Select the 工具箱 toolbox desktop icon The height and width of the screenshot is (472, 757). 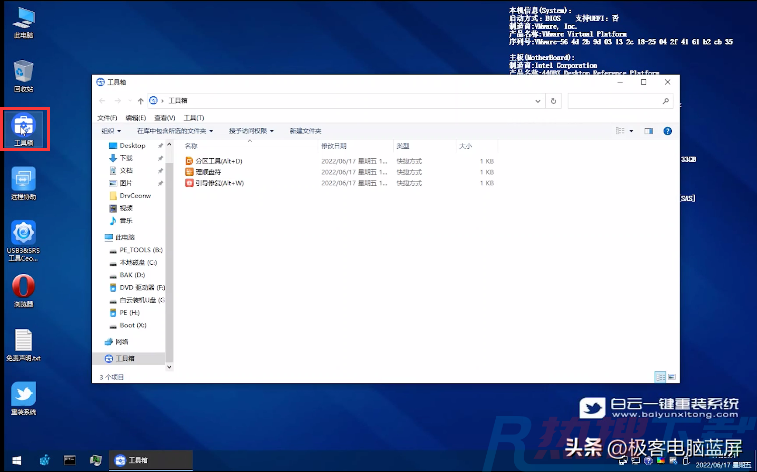click(x=24, y=129)
